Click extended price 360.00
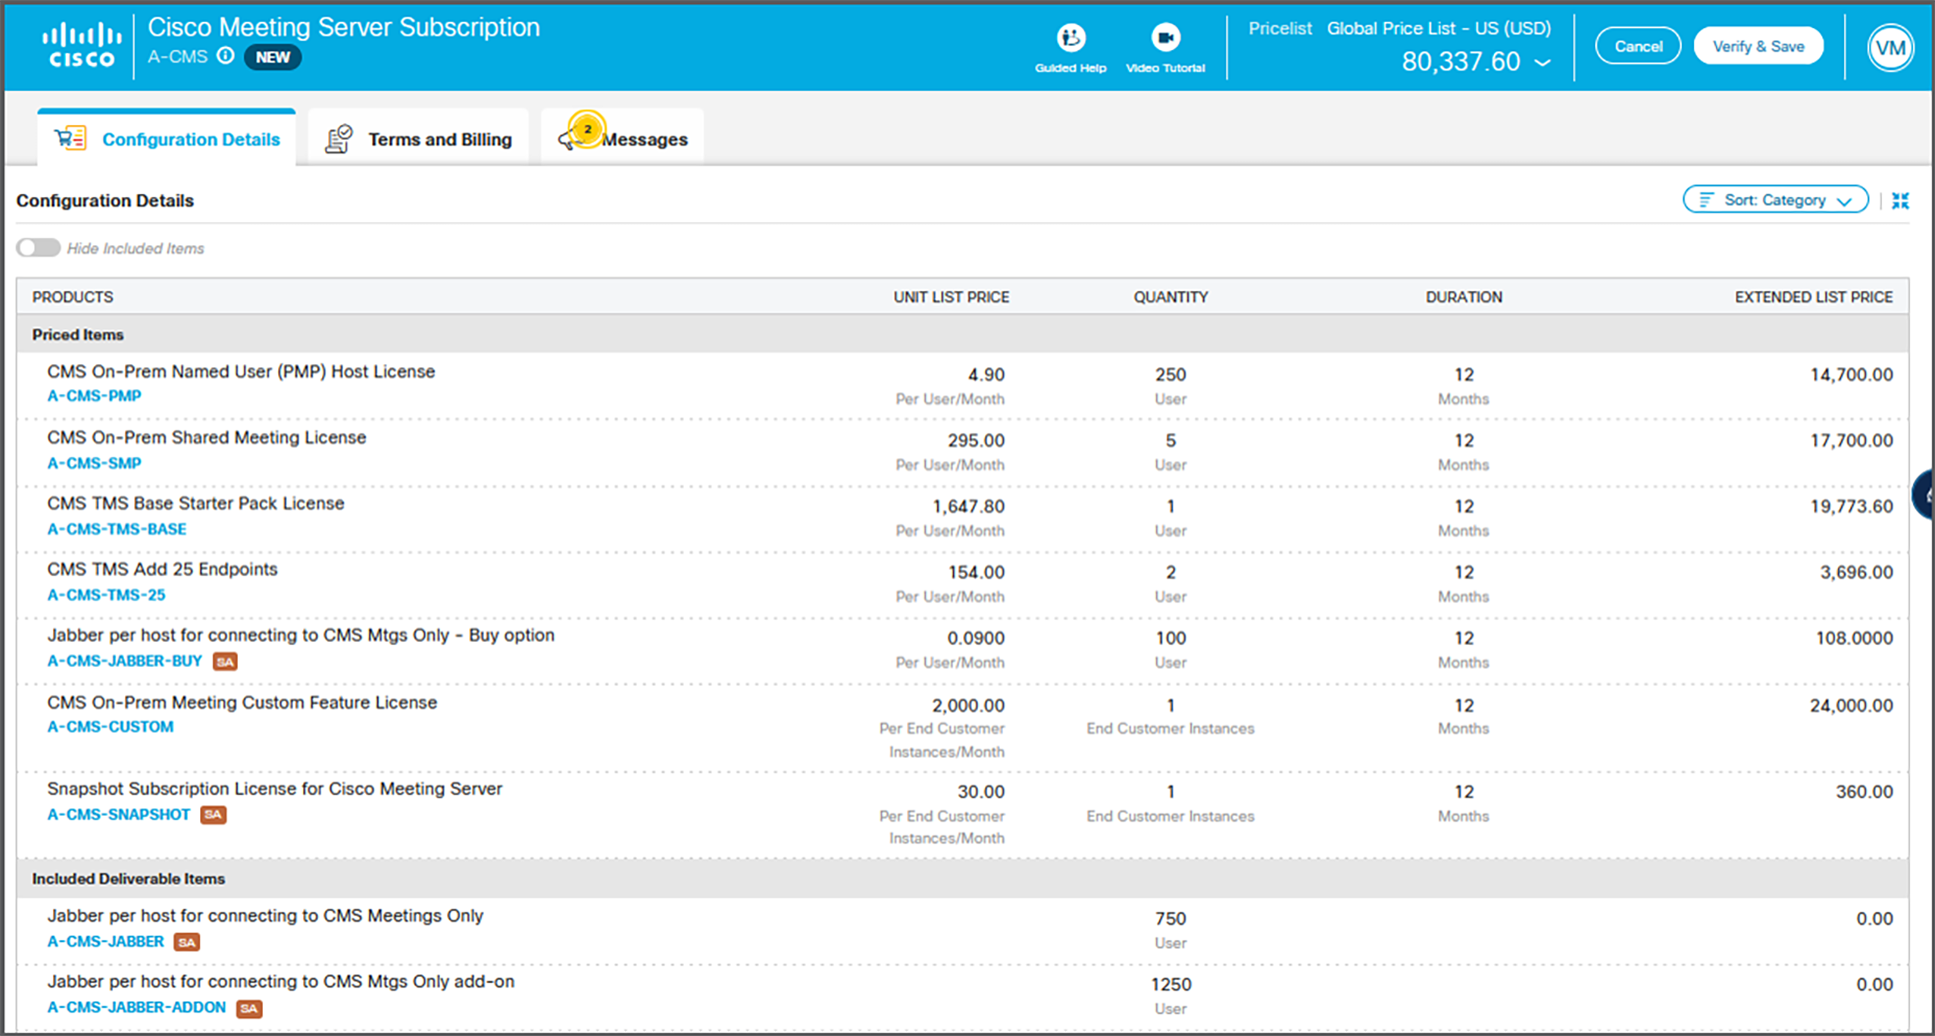This screenshot has width=1935, height=1036. 1864,792
